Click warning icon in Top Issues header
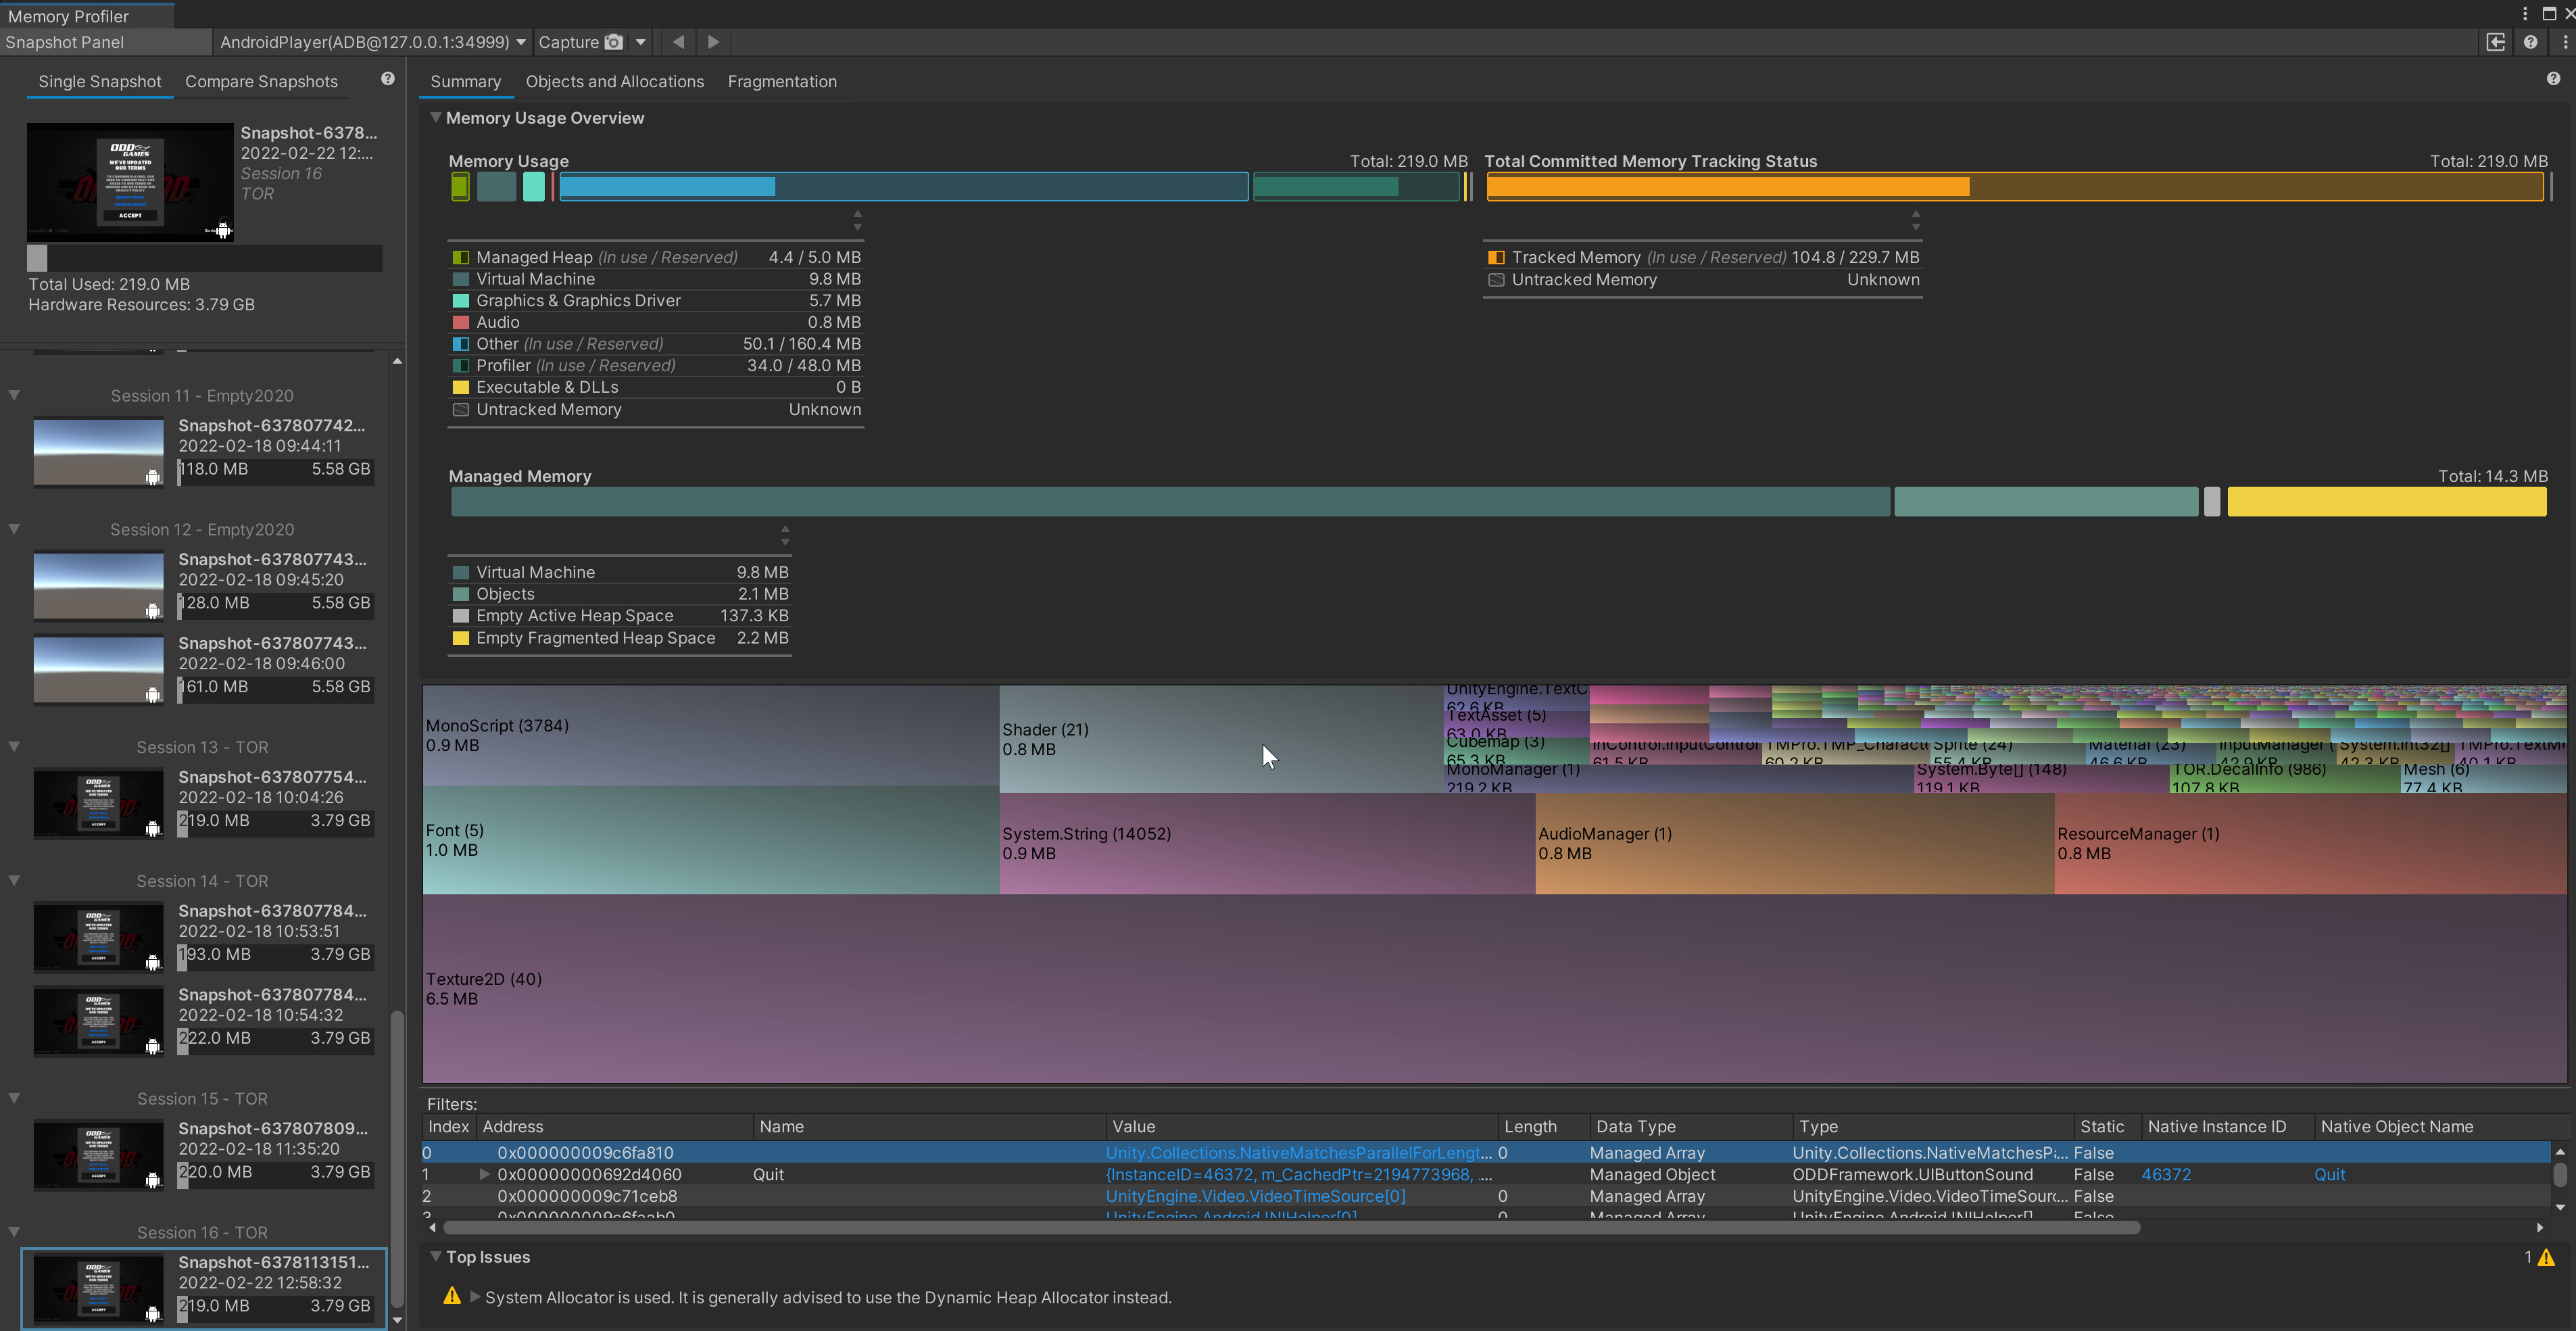 [x=2546, y=1258]
